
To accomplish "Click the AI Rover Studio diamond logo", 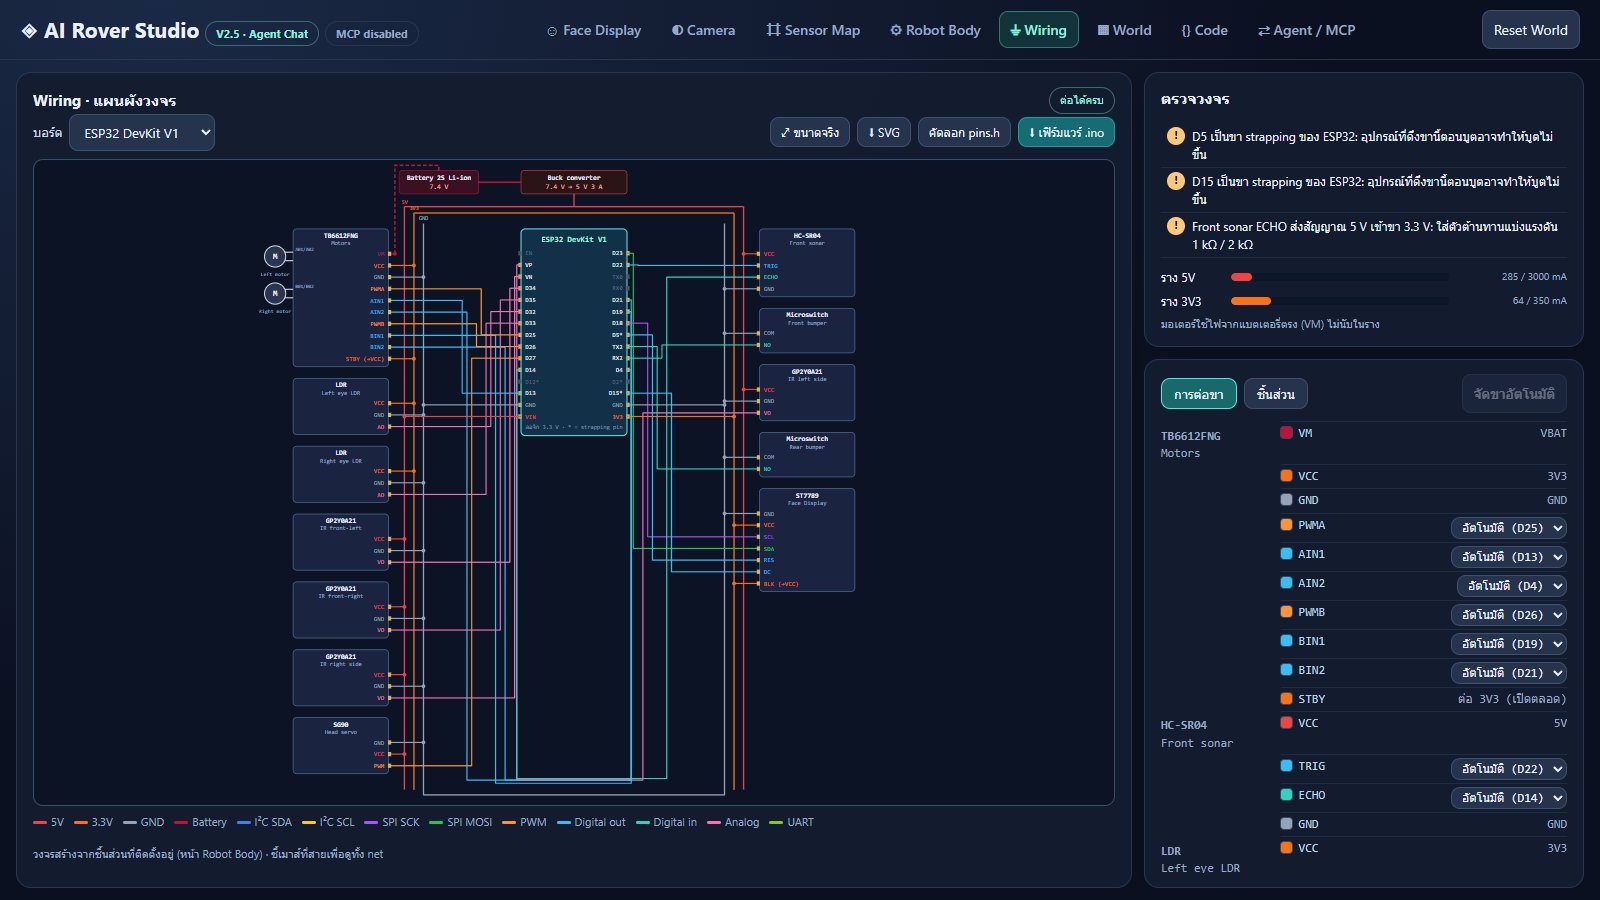I will coord(29,31).
